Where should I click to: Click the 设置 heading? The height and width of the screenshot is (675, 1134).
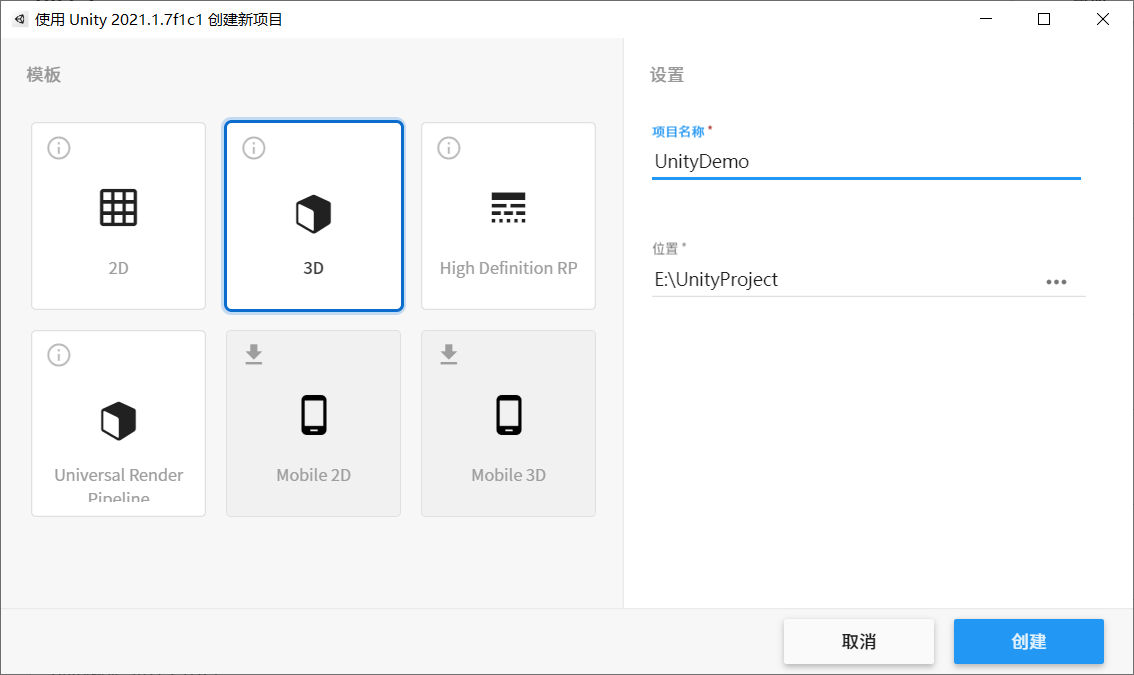[x=667, y=75]
